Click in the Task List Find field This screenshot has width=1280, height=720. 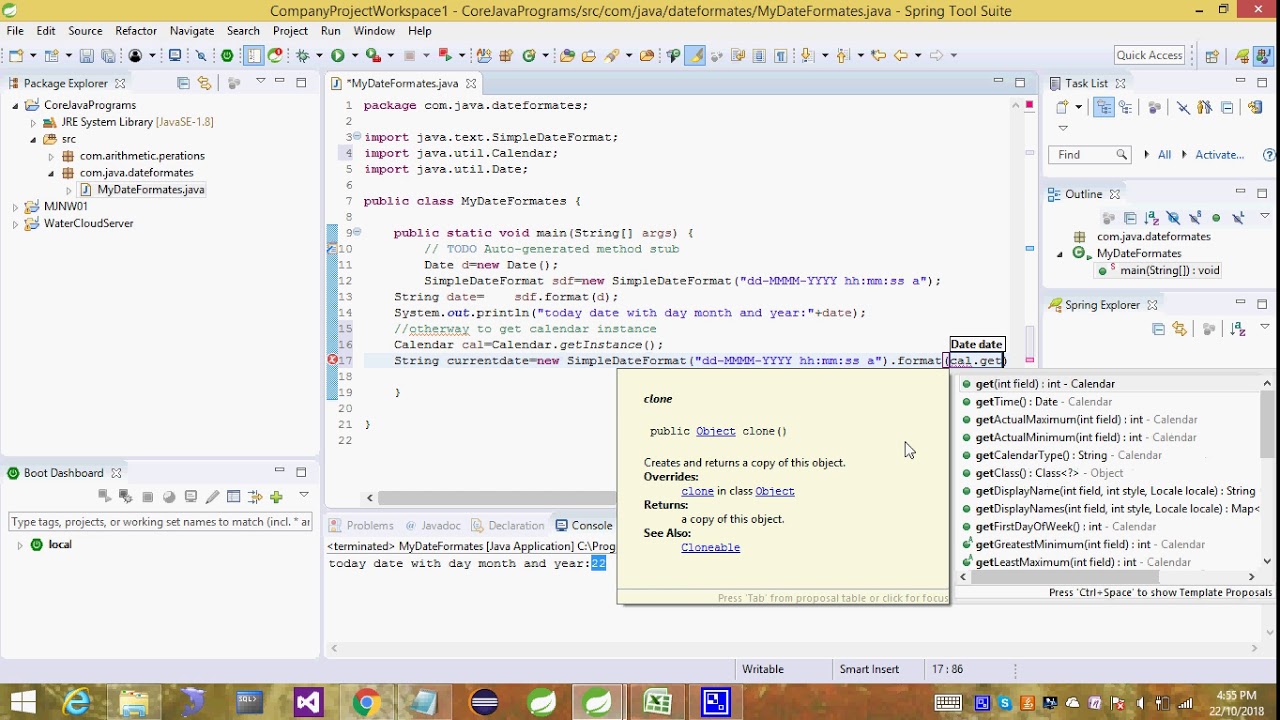tap(1090, 155)
